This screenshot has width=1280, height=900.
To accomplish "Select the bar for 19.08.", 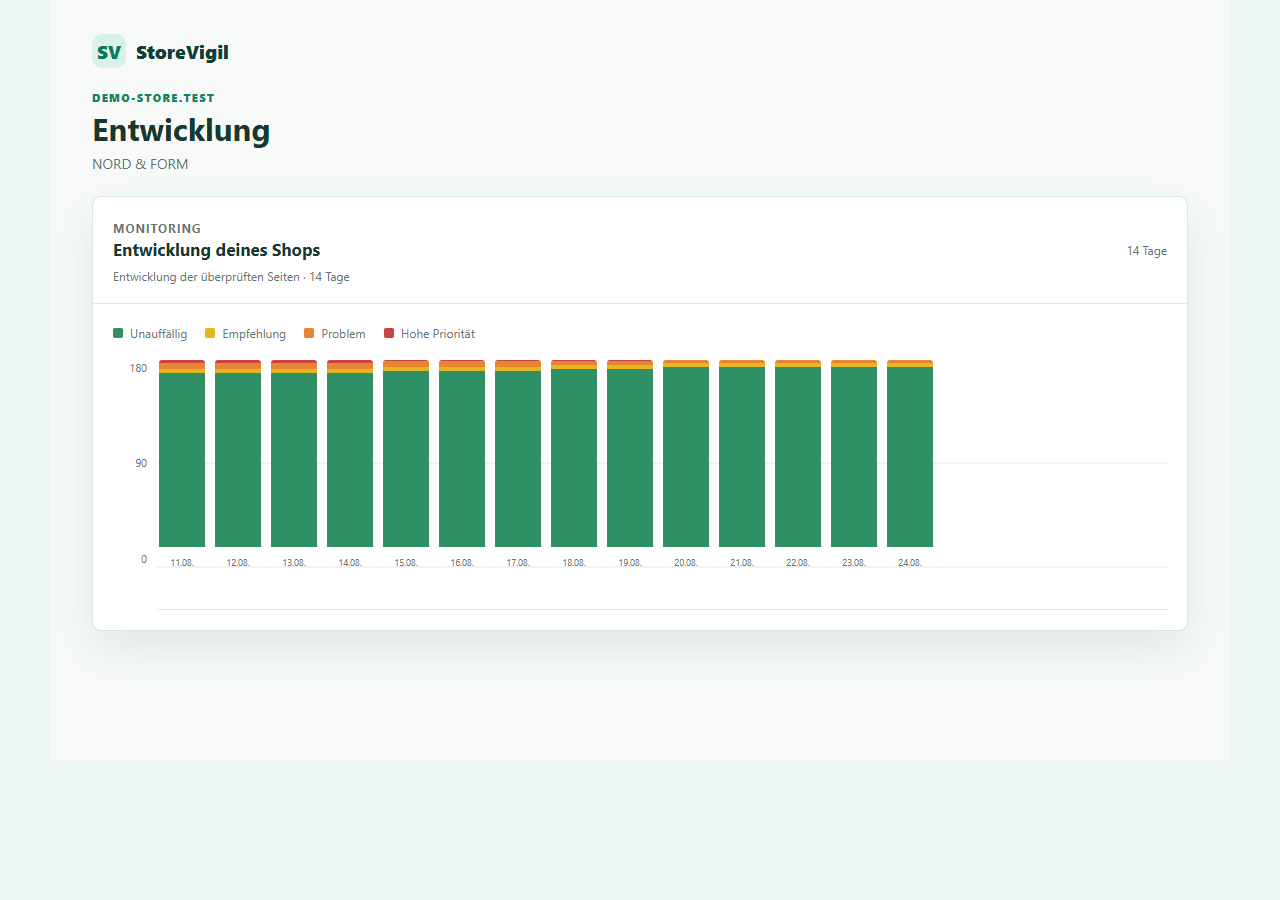I will click(x=630, y=453).
